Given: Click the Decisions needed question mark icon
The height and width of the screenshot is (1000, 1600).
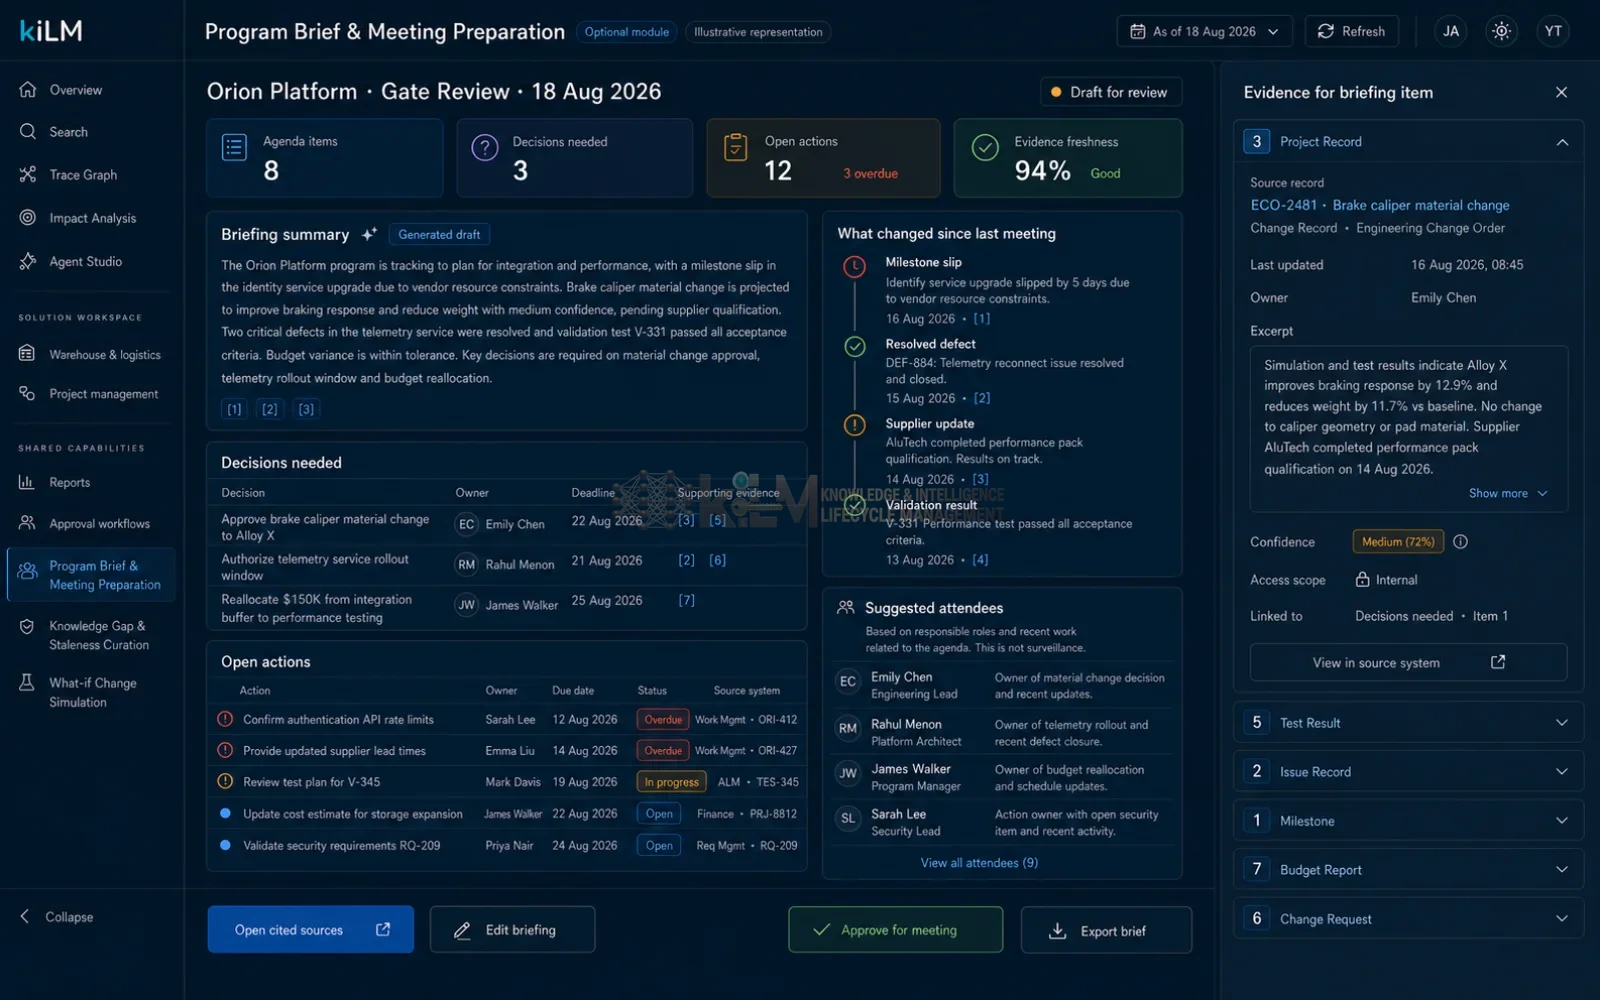Looking at the screenshot, I should 485,148.
